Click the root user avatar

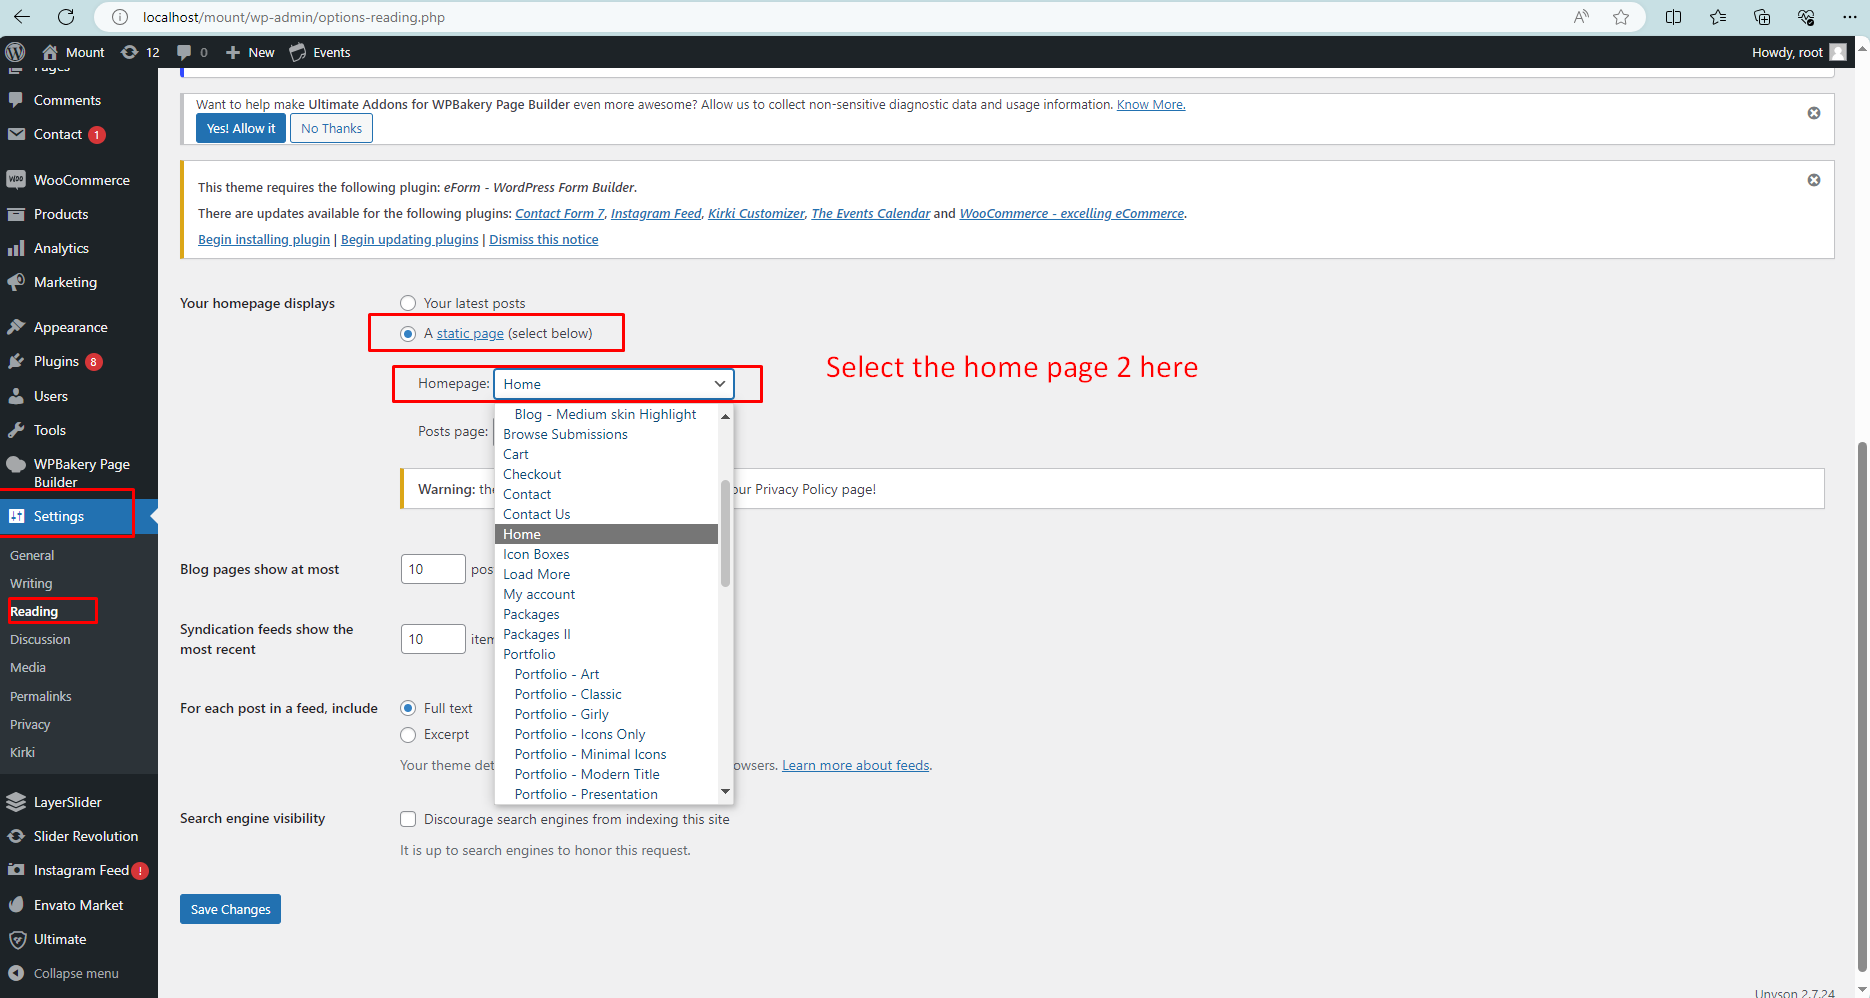click(1838, 52)
